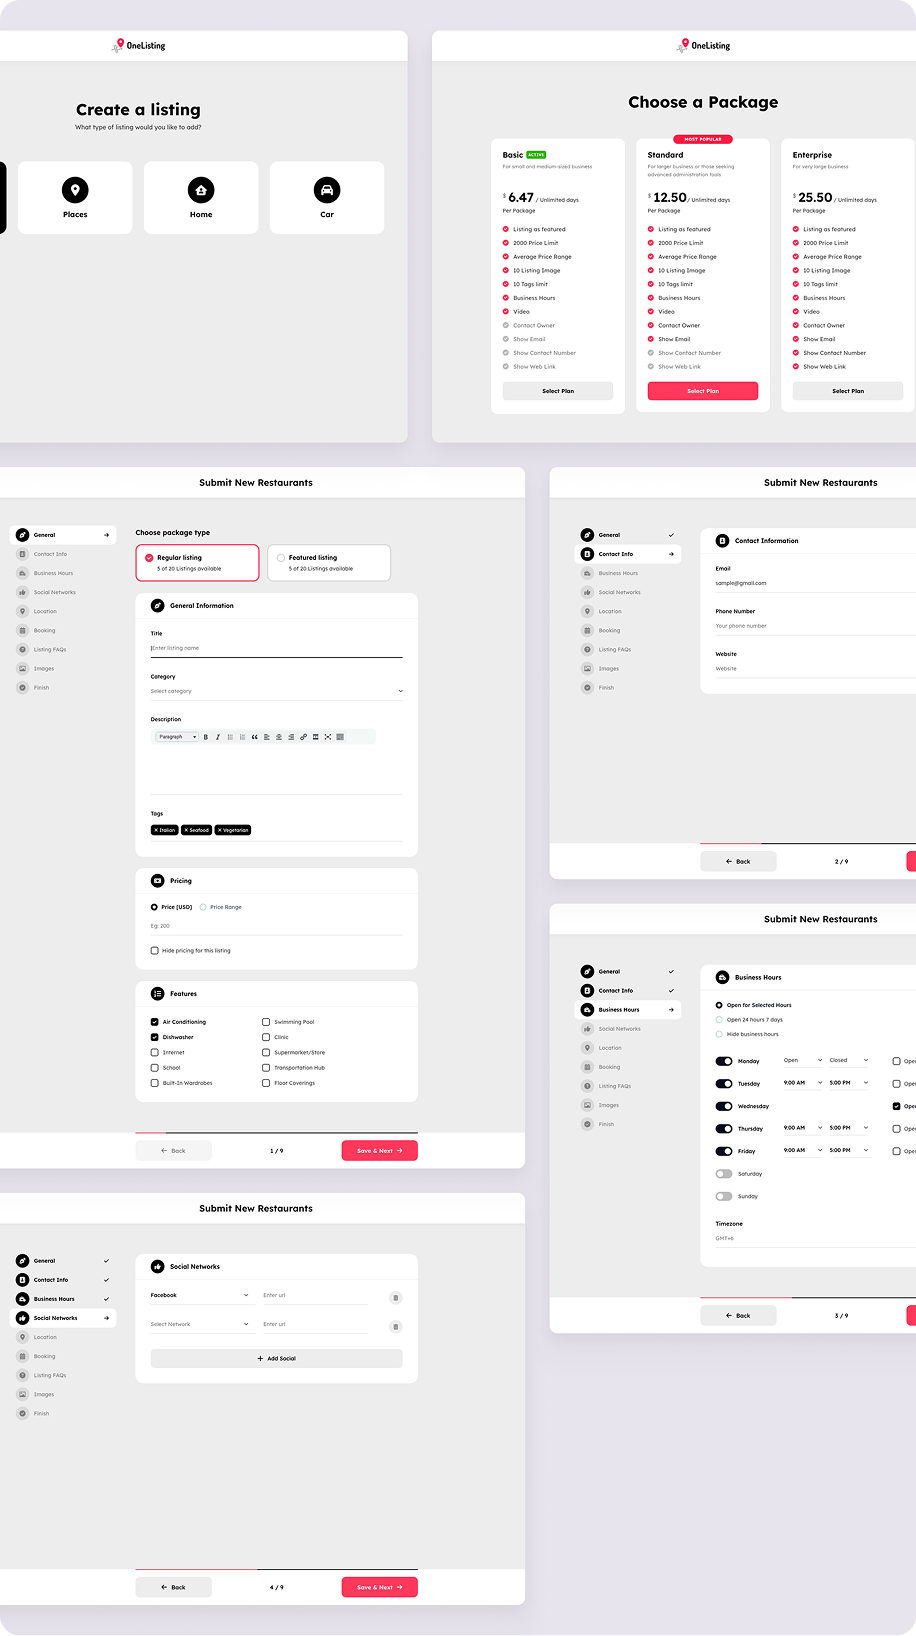Viewport: 916px width, 1636px height.
Task: Click the Facebook Enter url field
Action: click(316, 1296)
